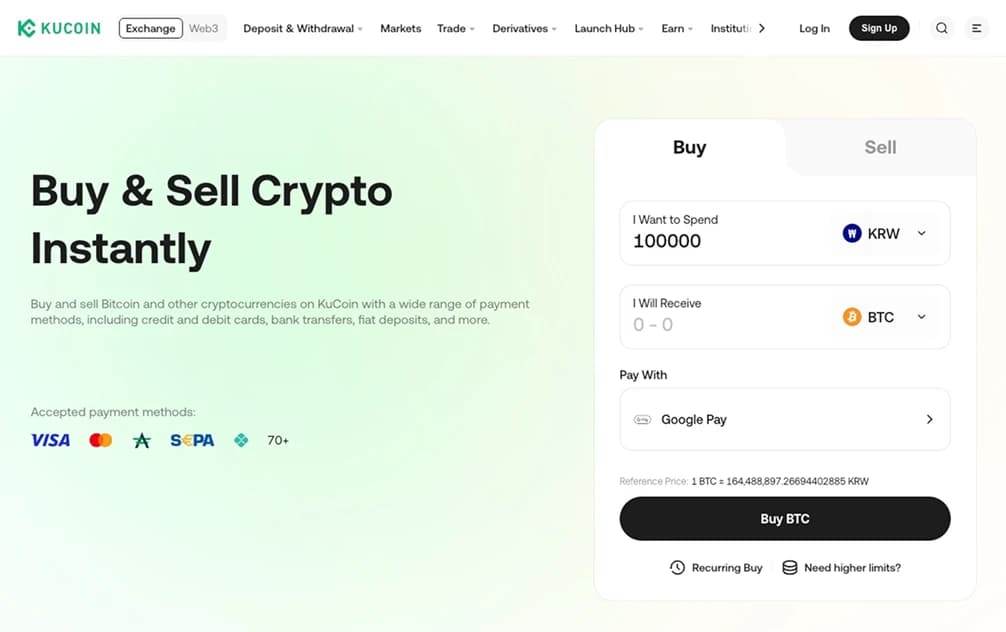Open the BTC currency dropdown
Viewport: 1006px width, 632px height.
920,317
